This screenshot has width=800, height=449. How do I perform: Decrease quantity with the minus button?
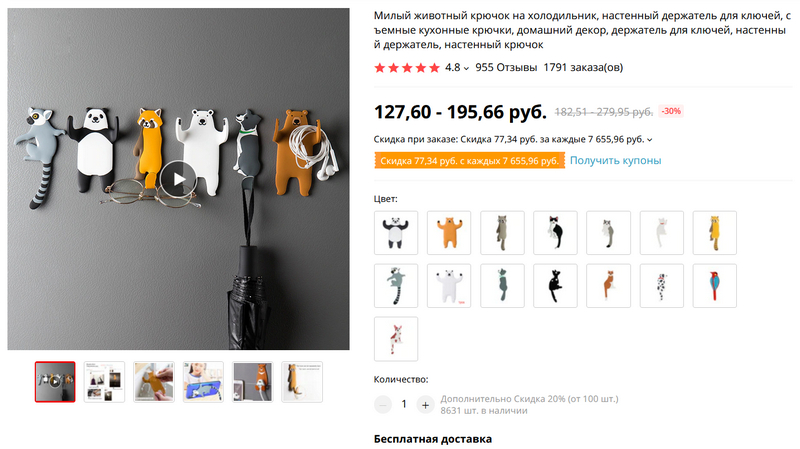point(383,405)
